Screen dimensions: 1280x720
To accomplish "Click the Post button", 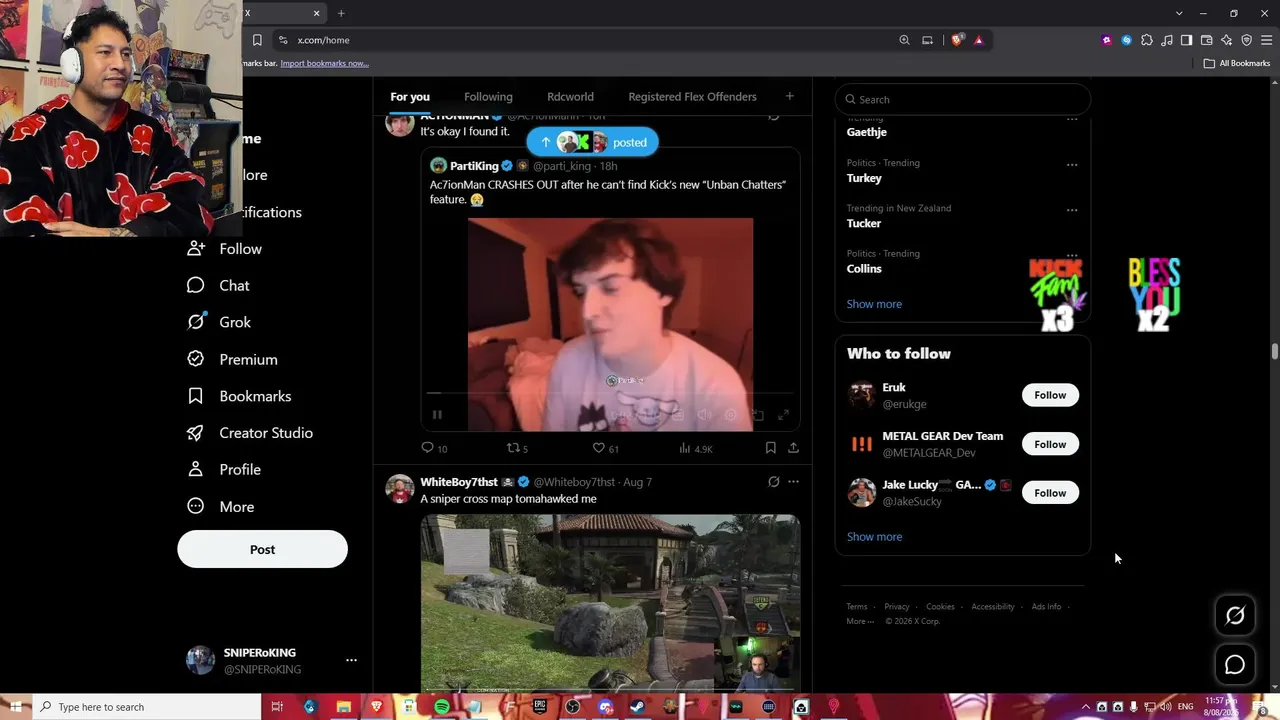I will [262, 549].
